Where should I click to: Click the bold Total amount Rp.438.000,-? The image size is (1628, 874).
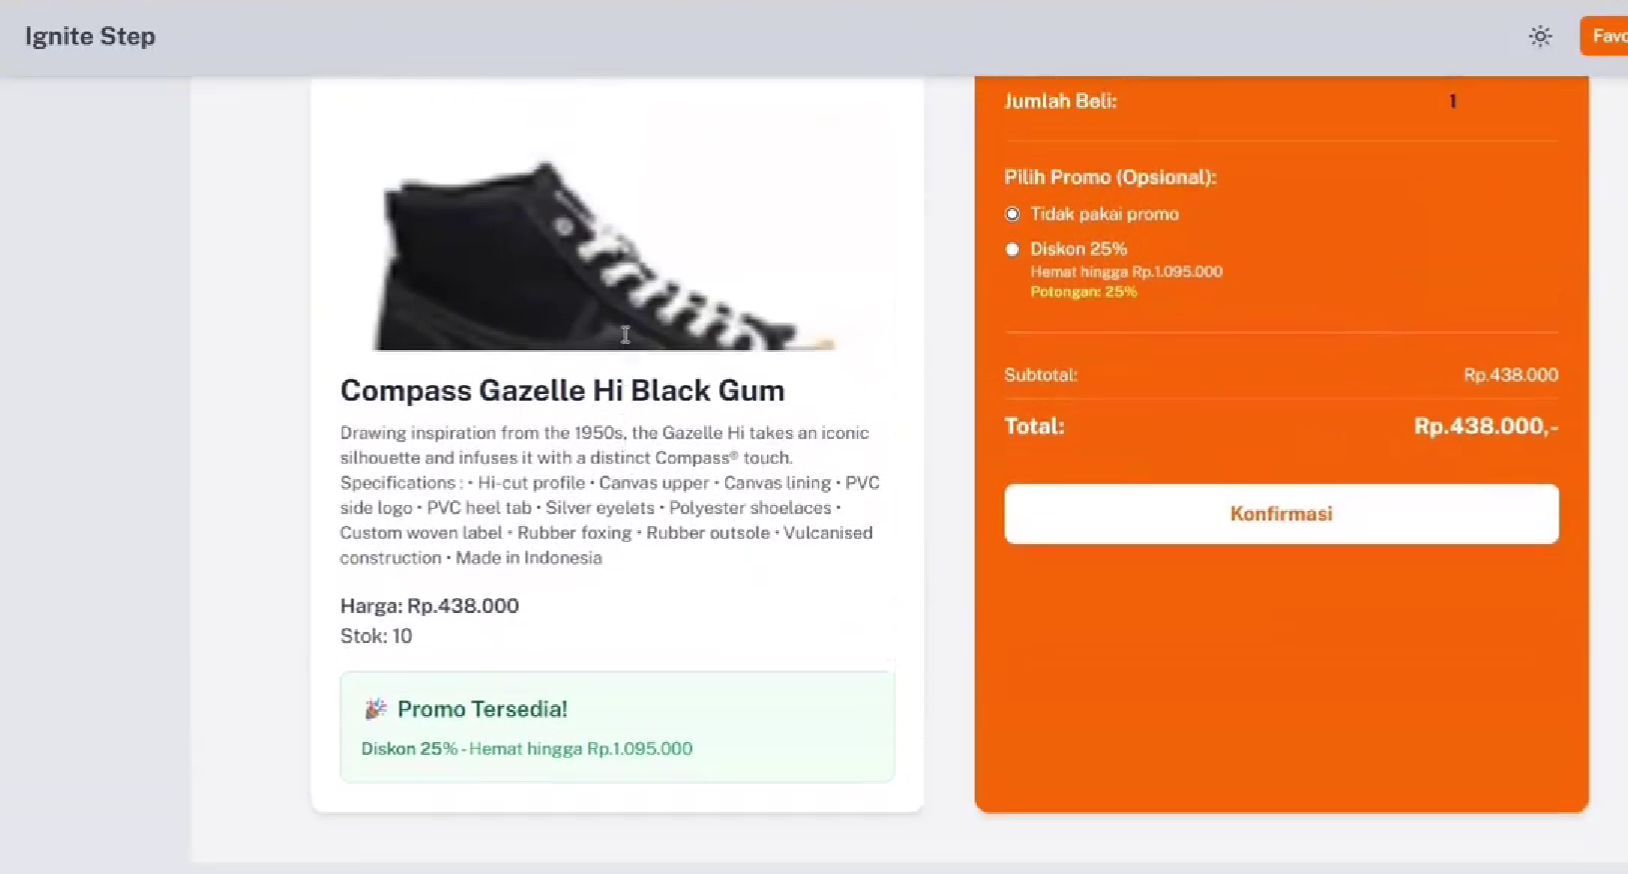pyautogui.click(x=1485, y=426)
